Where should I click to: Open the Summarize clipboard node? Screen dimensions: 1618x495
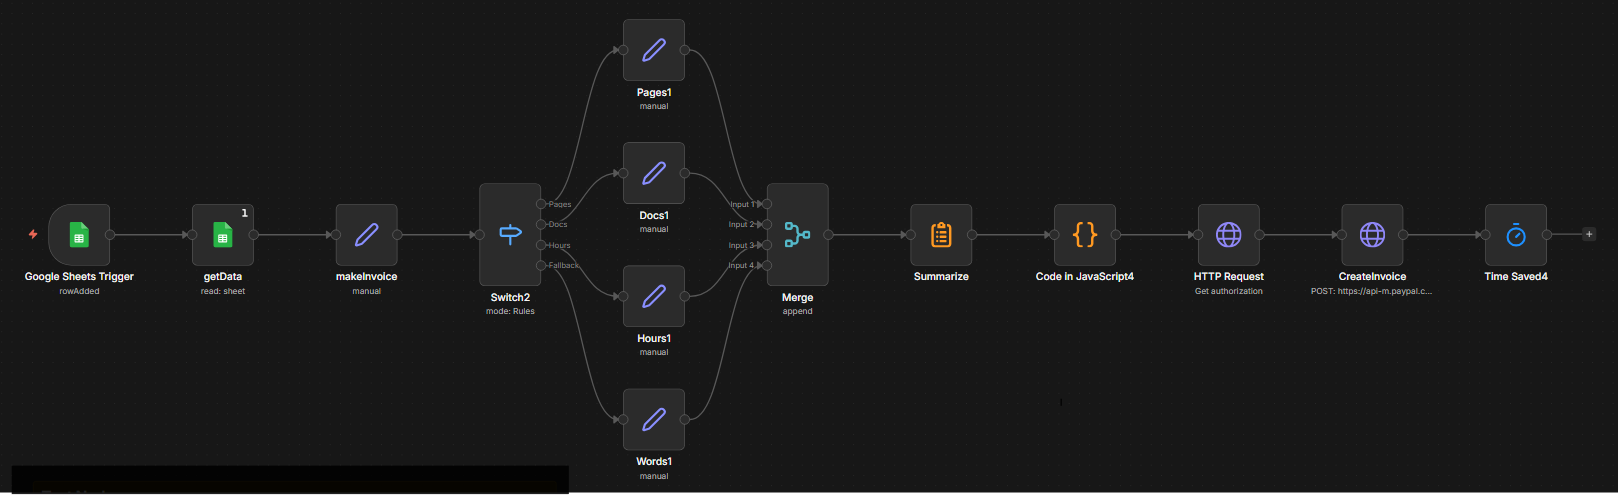[x=941, y=235]
